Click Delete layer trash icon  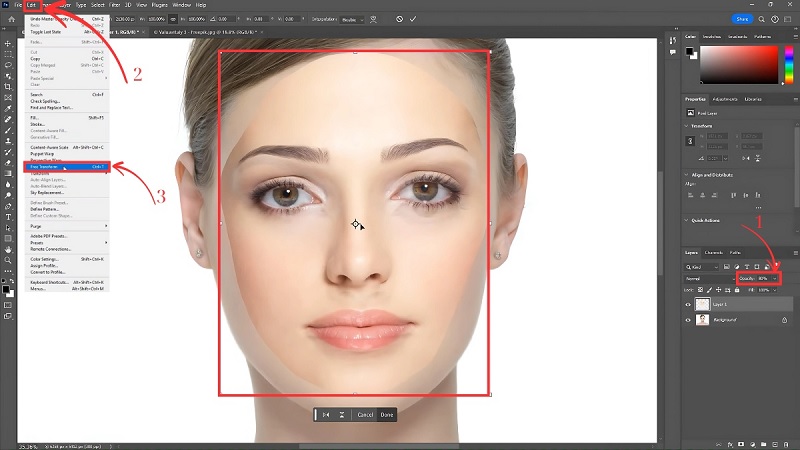click(x=786, y=444)
